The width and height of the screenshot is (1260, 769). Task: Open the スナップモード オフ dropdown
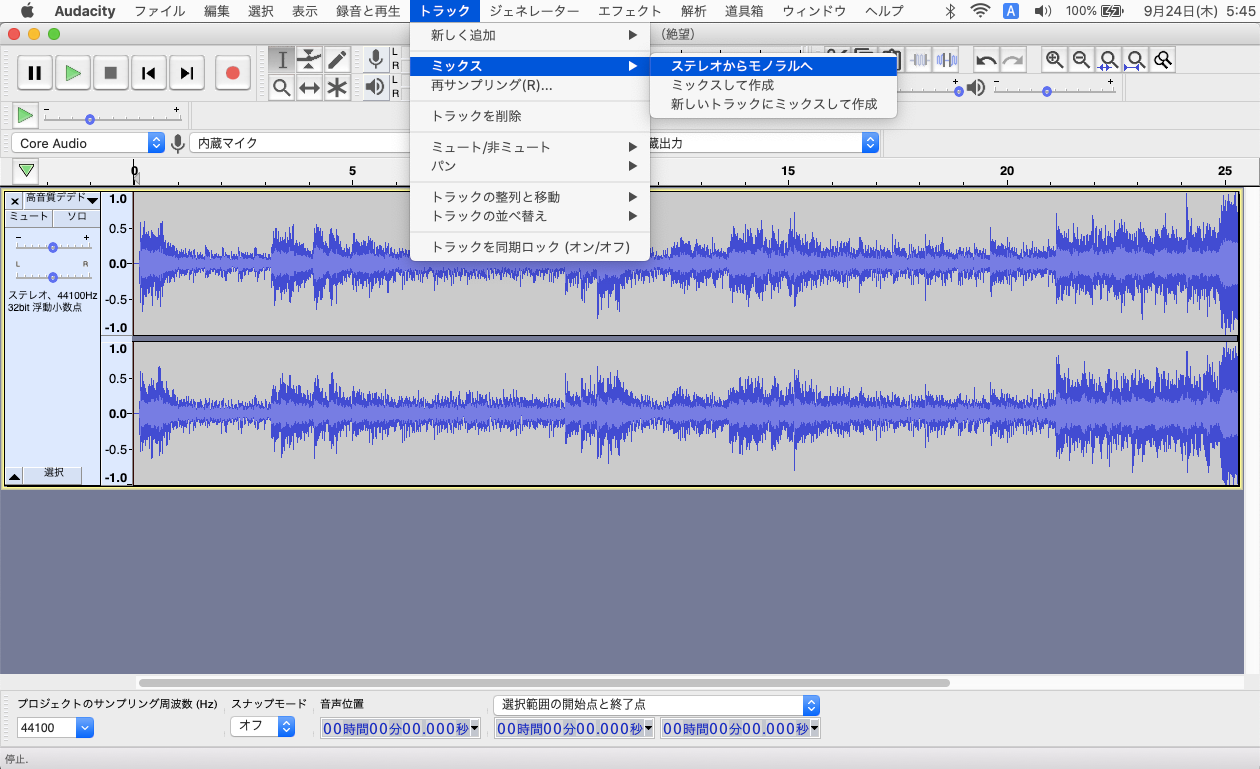[x=263, y=726]
